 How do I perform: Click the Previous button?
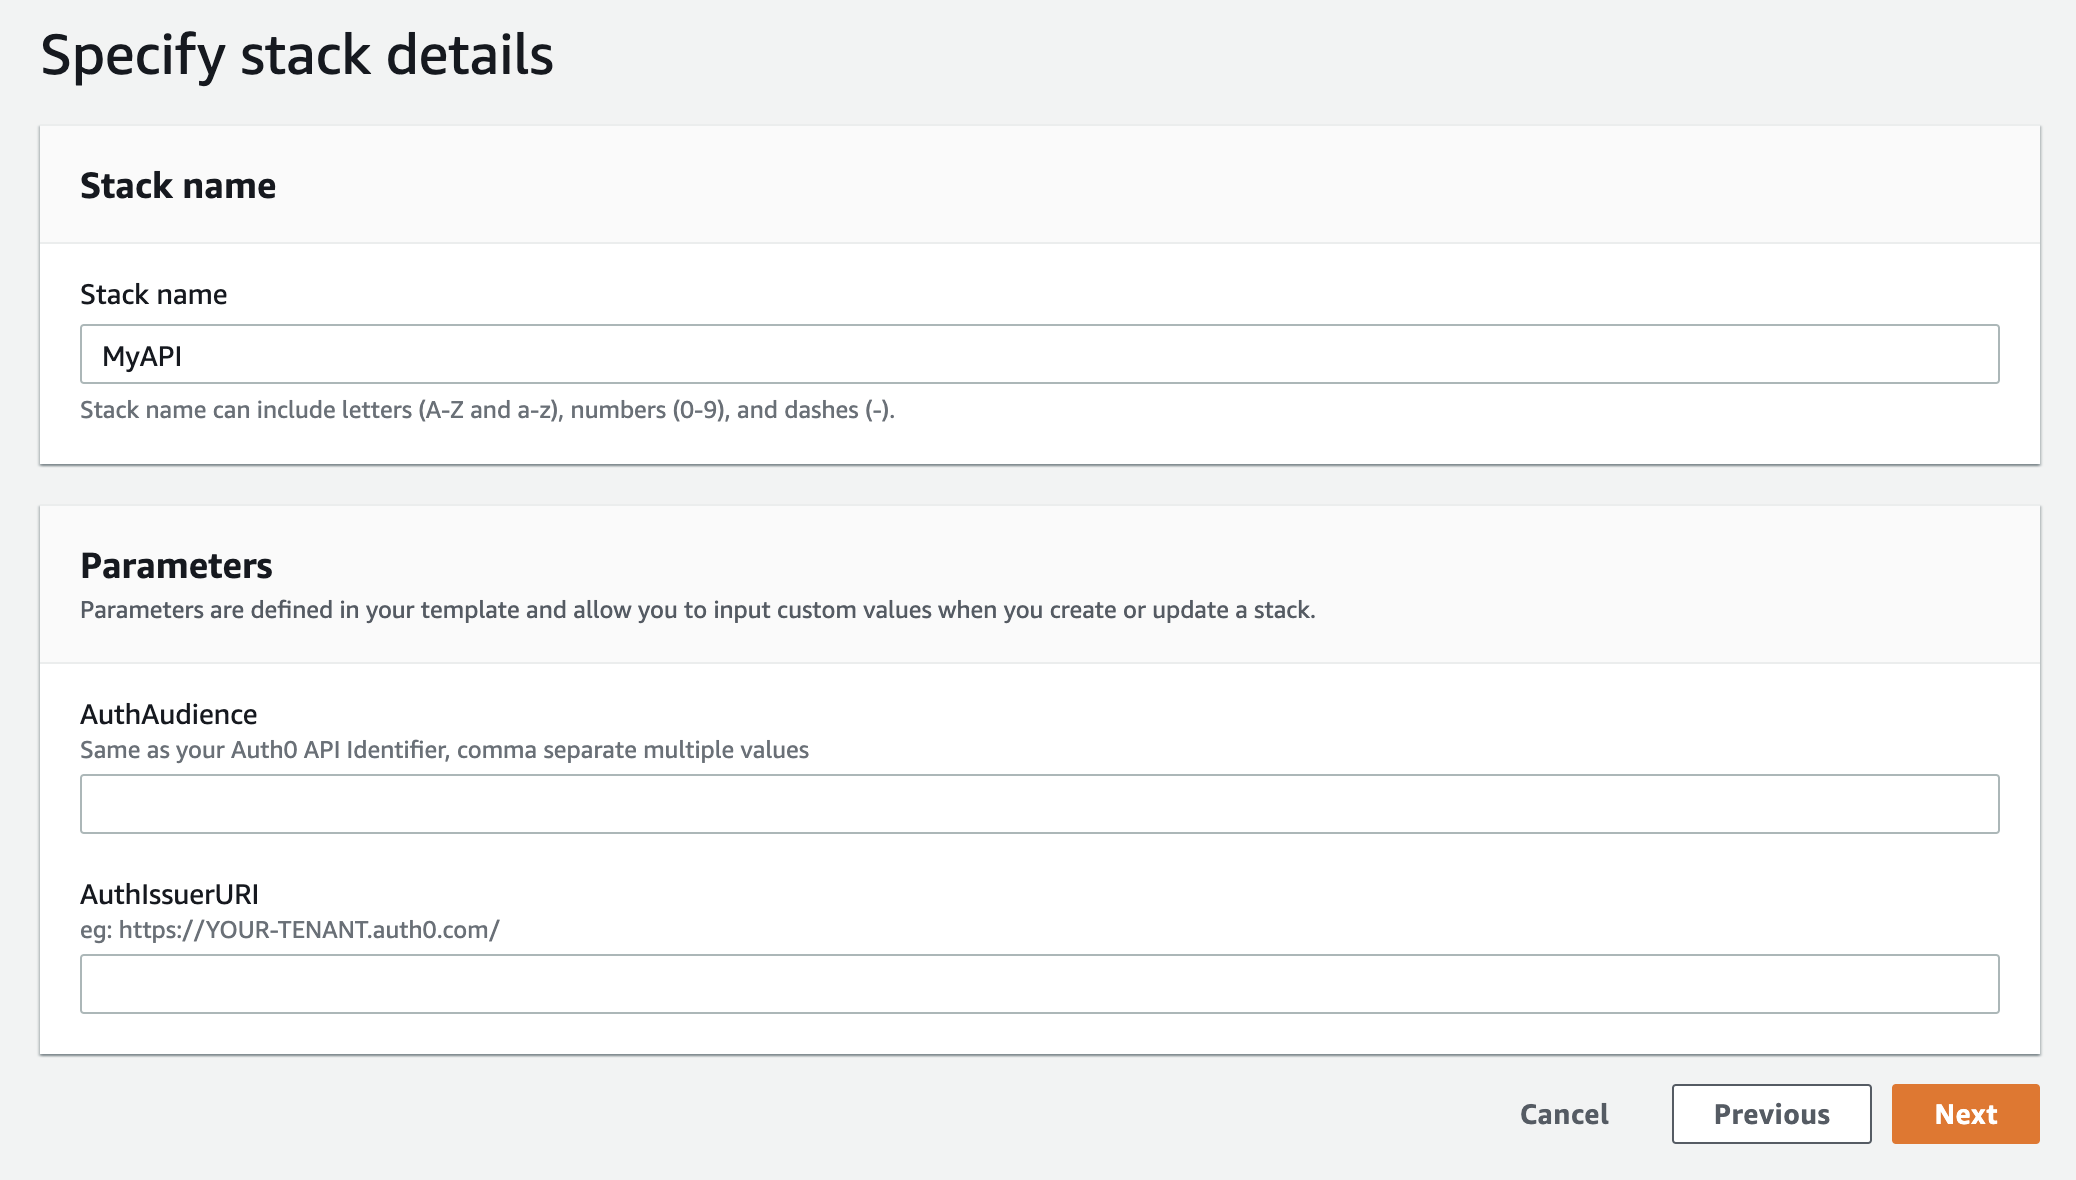[1771, 1114]
